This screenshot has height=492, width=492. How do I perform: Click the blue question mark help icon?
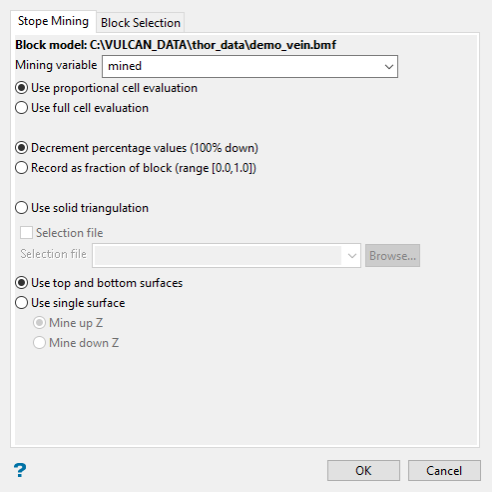(x=20, y=470)
